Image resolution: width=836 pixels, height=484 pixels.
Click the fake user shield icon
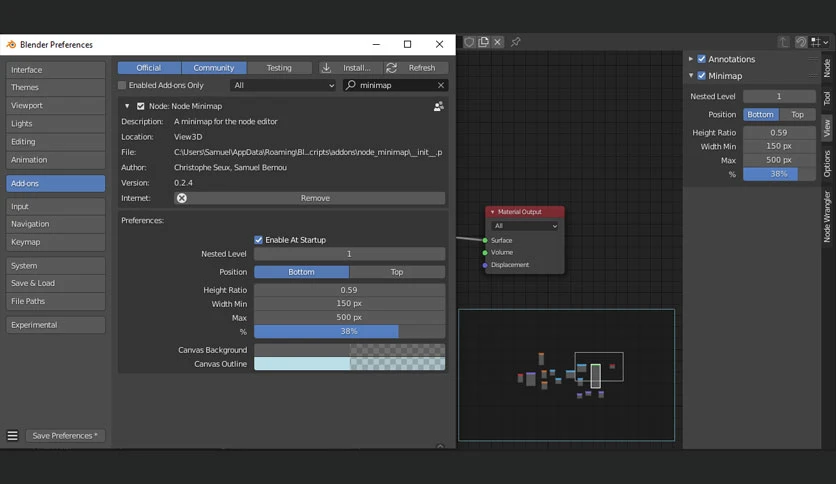point(469,42)
